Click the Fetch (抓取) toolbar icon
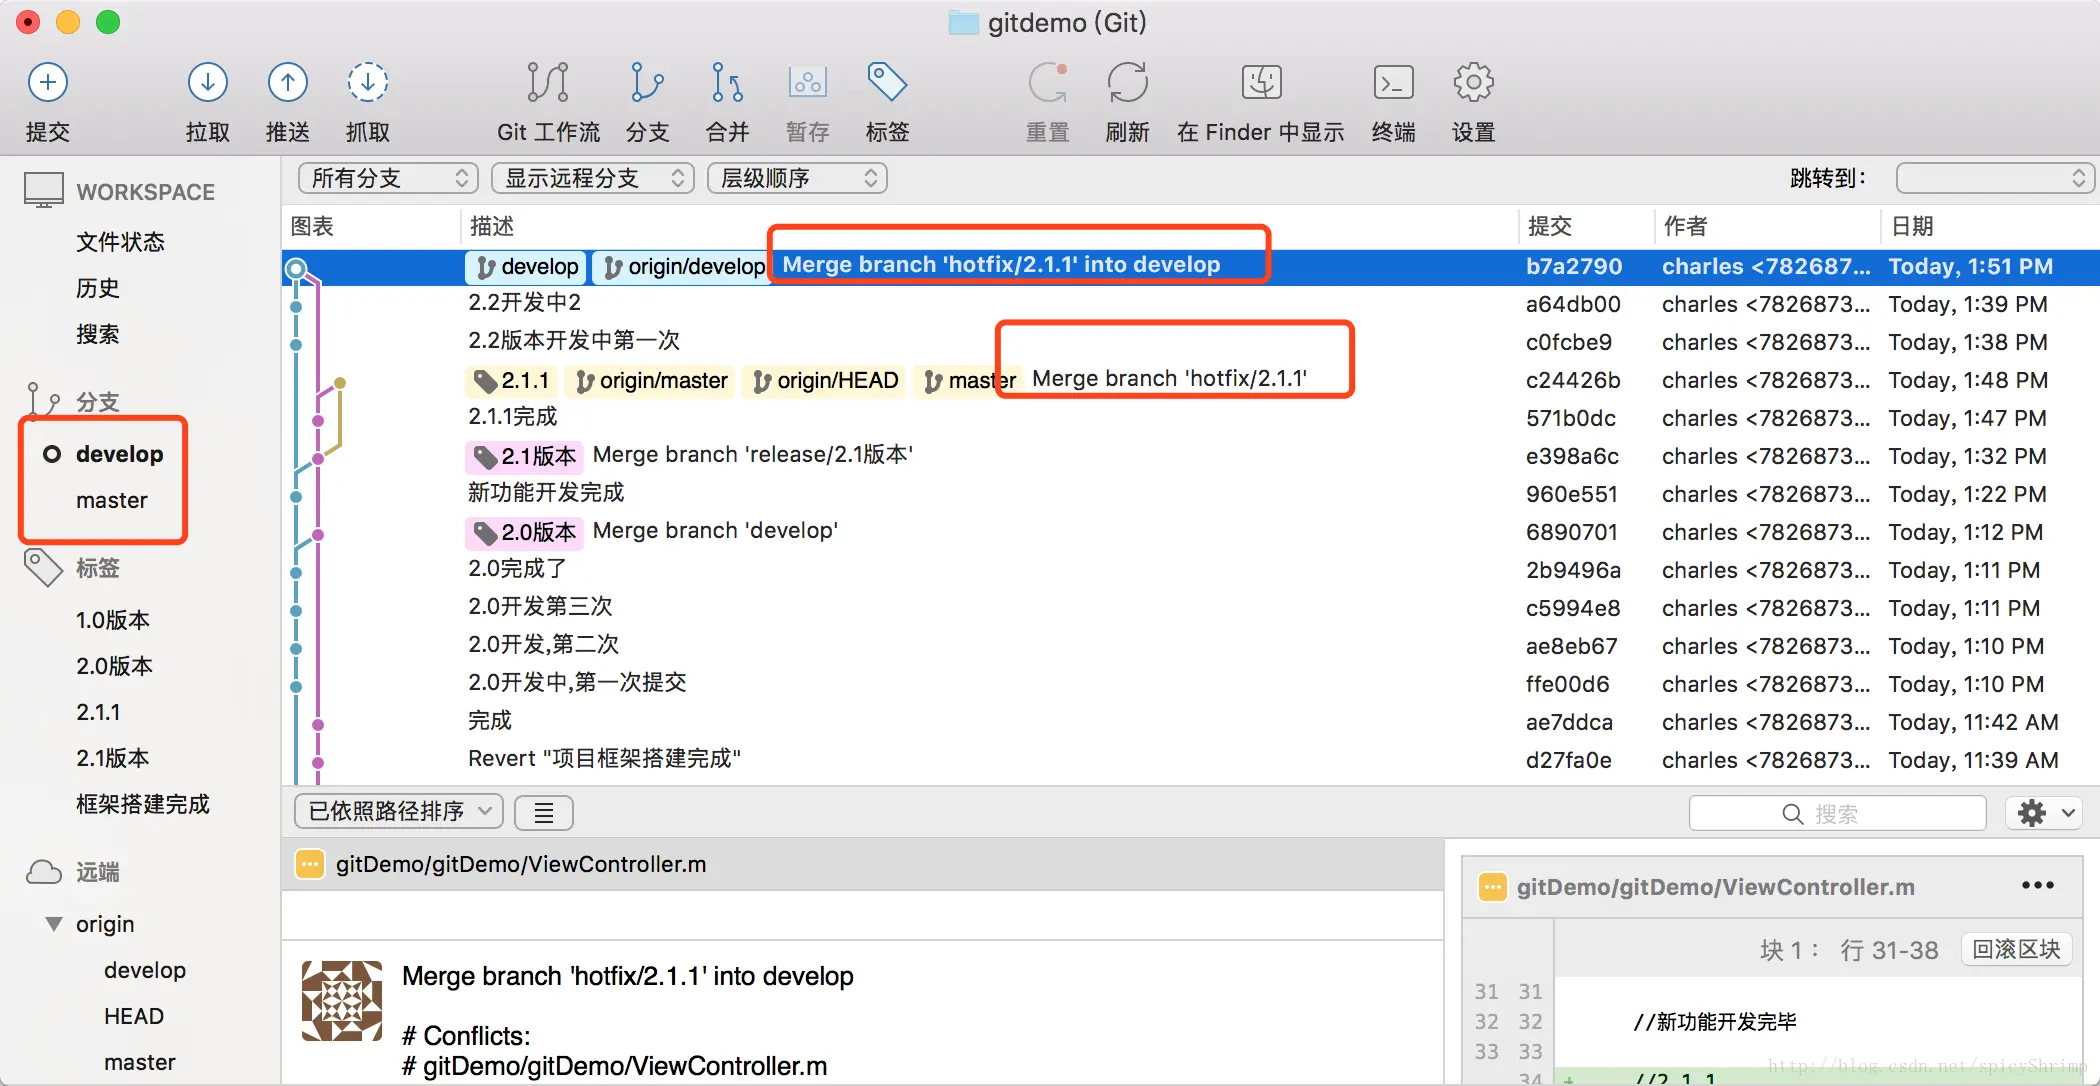 (x=367, y=83)
